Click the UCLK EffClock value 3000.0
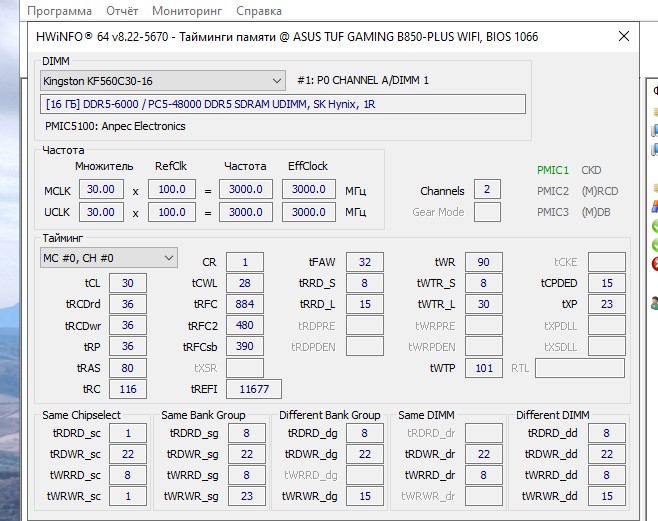The width and height of the screenshot is (658, 521). [x=309, y=212]
